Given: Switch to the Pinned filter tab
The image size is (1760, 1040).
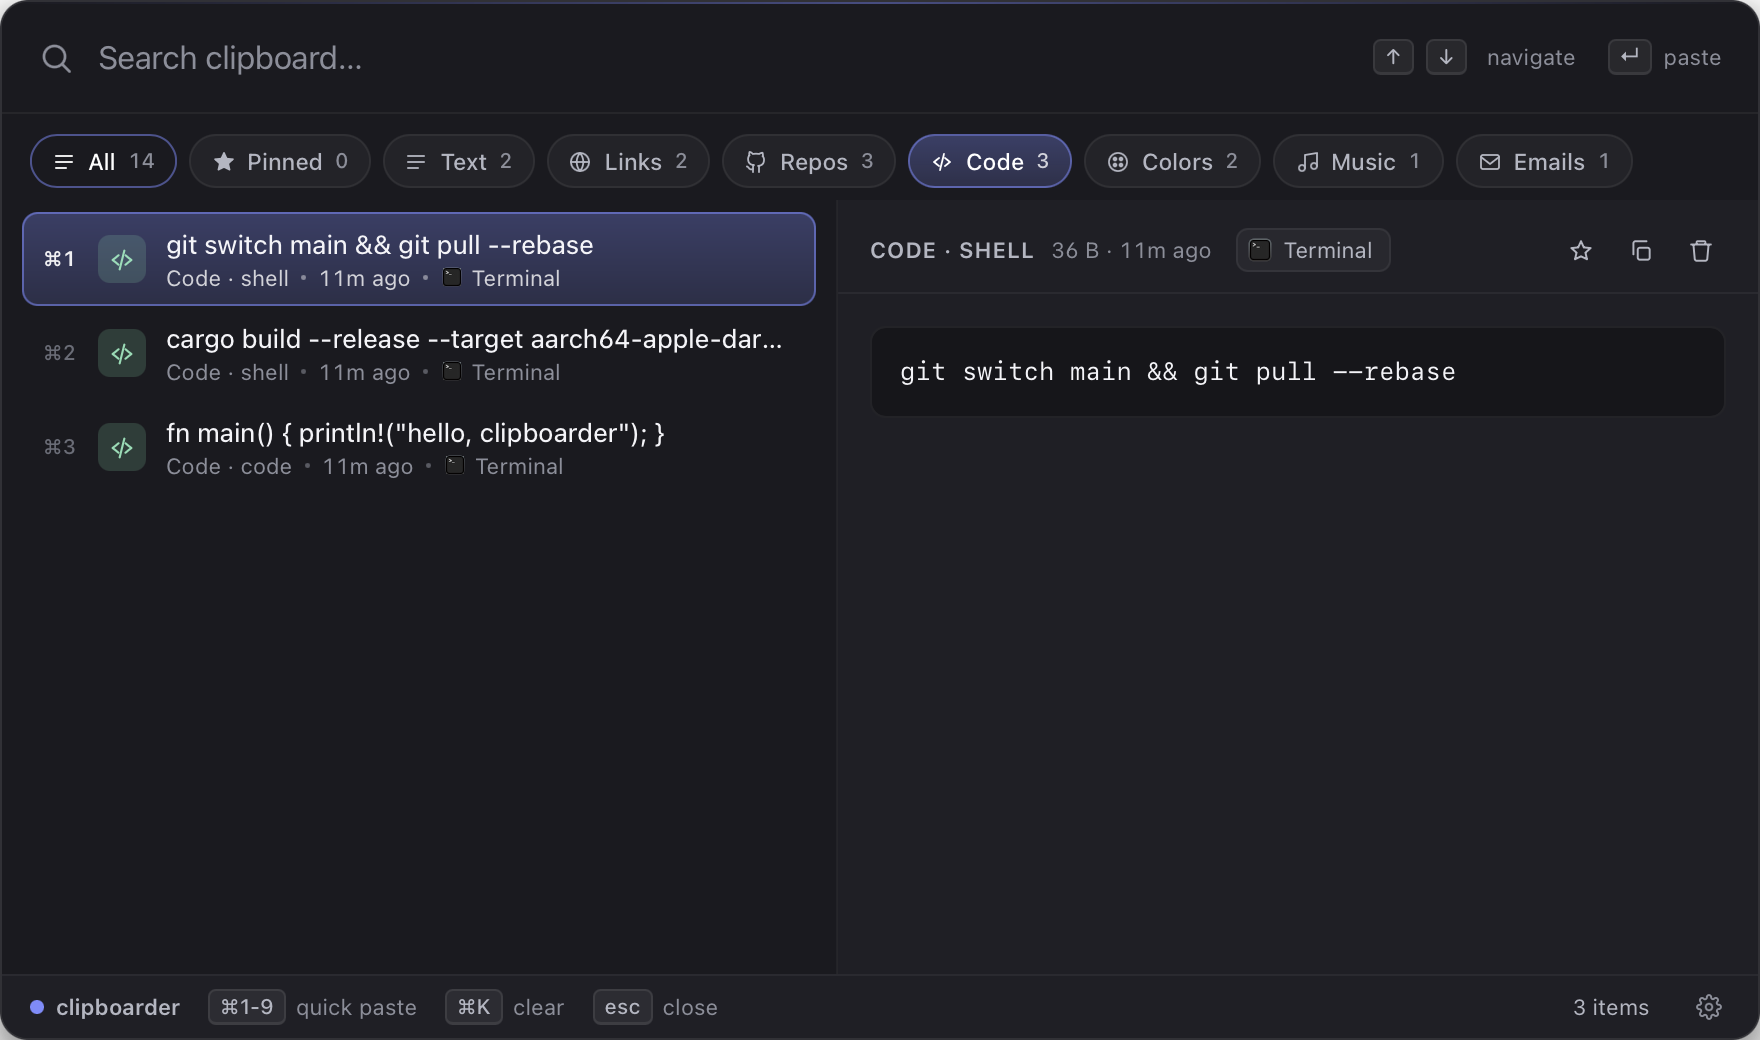Looking at the screenshot, I should [280, 161].
